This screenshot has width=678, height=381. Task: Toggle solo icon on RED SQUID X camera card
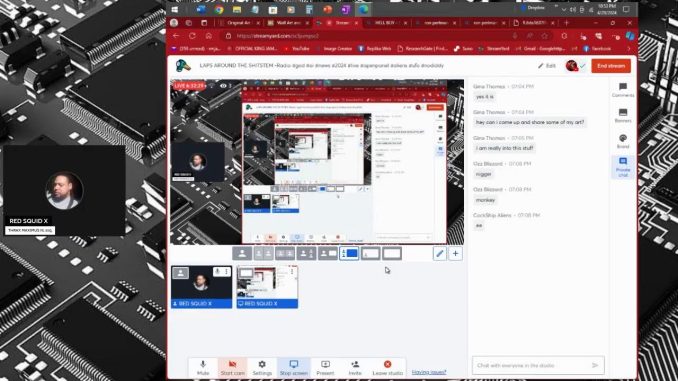tap(180, 272)
